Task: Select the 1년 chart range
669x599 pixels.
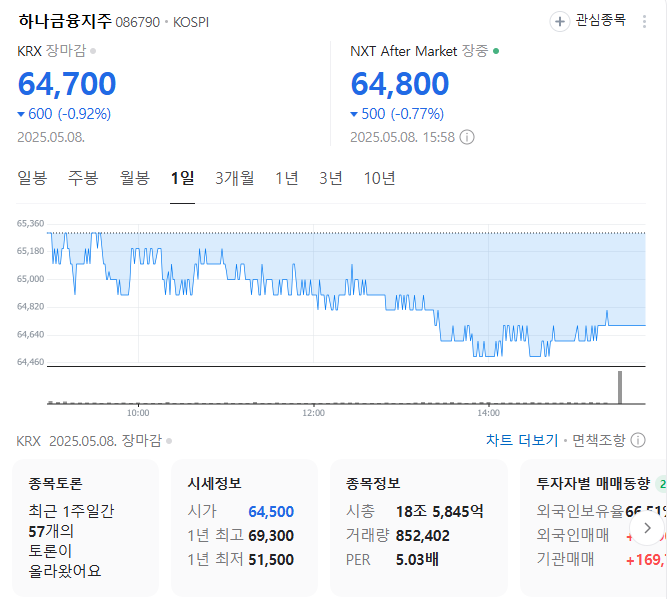Action: coord(287,178)
